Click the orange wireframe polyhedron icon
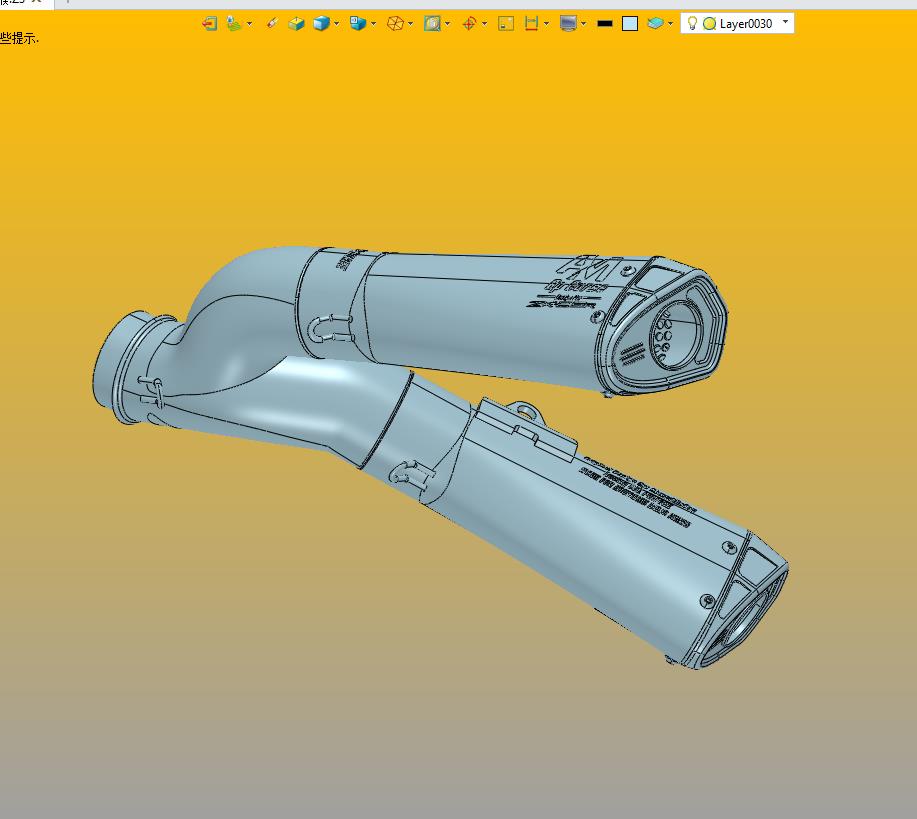The width and height of the screenshot is (917, 819). (396, 23)
